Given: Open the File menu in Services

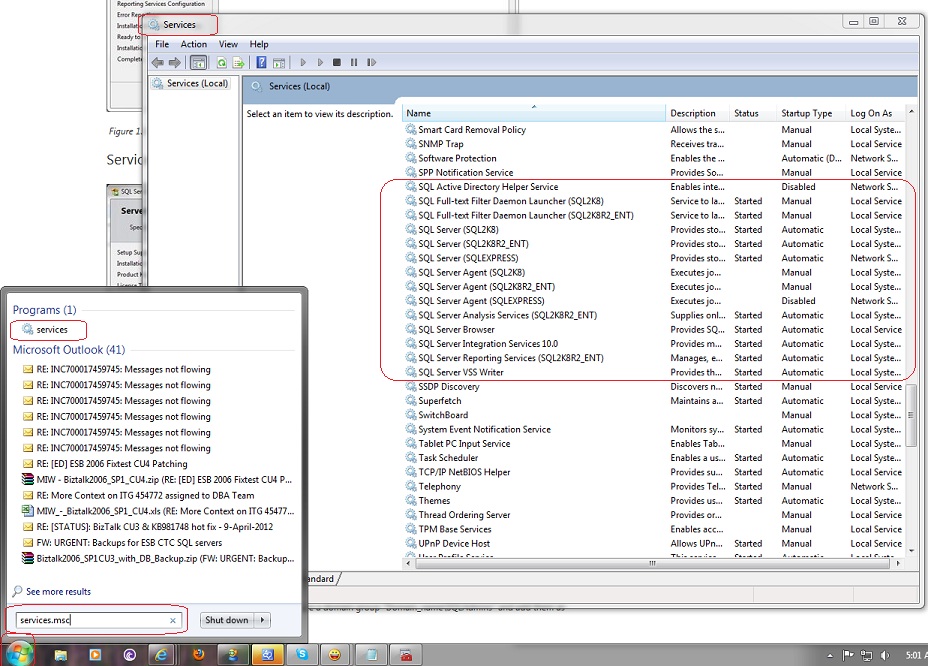Looking at the screenshot, I should 162,44.
